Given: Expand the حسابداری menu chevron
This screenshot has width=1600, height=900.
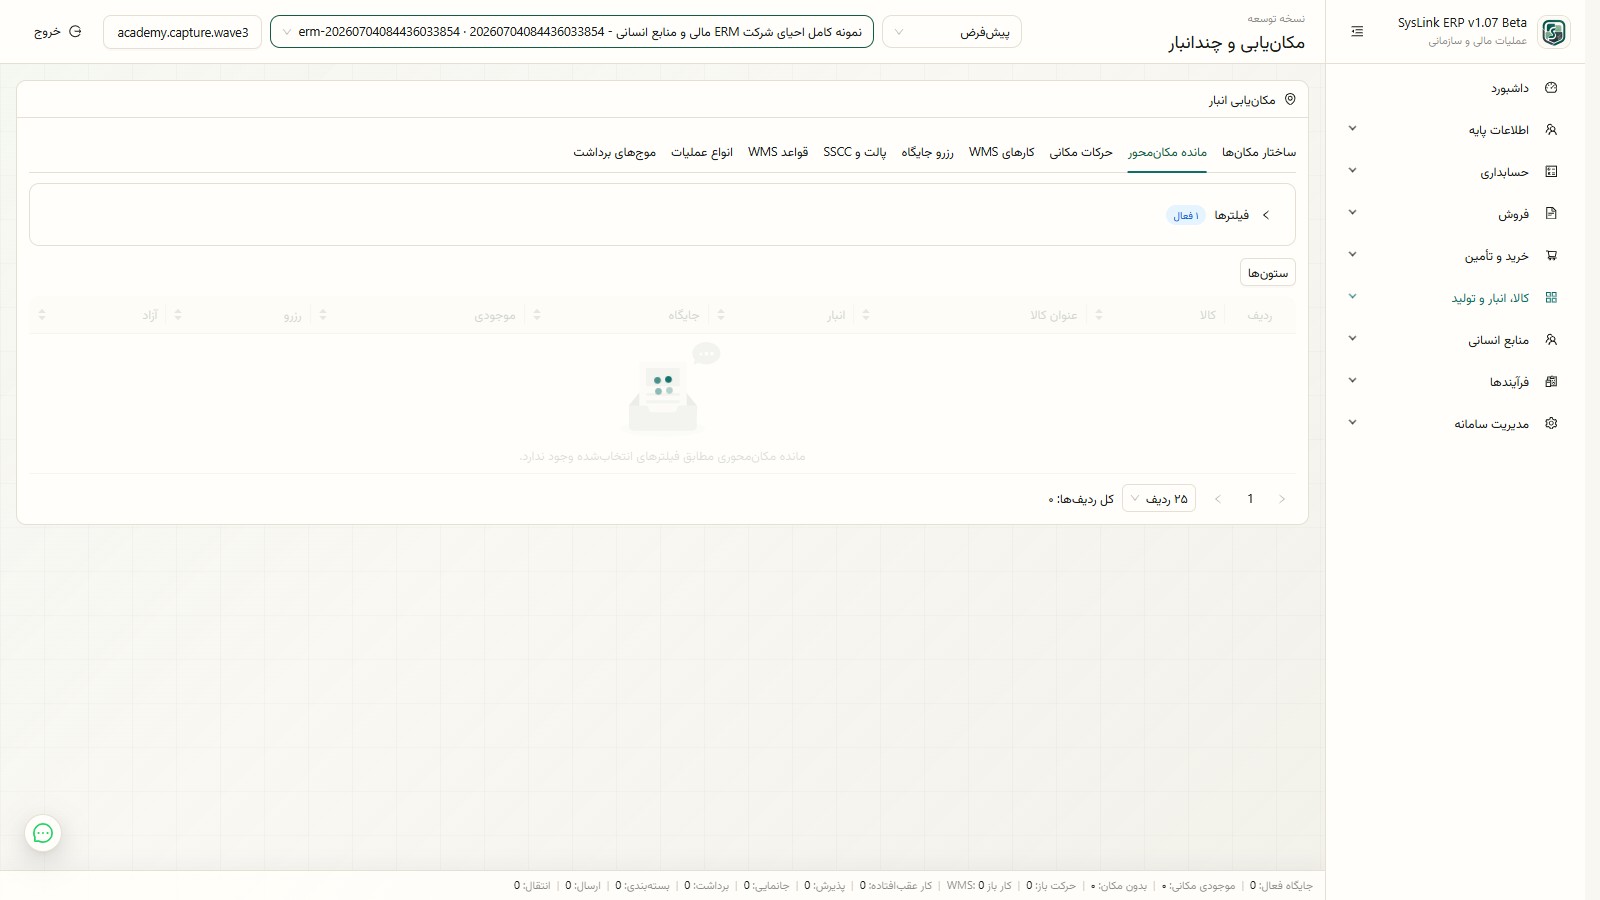Looking at the screenshot, I should 1352,171.
